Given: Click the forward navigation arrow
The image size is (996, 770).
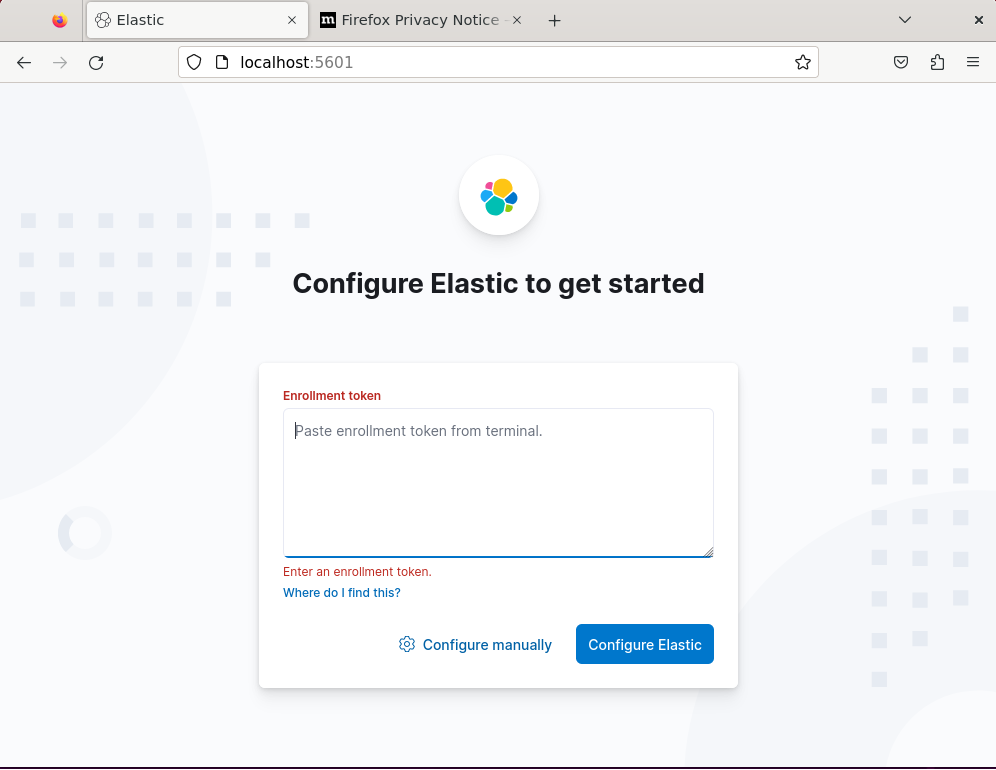Looking at the screenshot, I should coord(60,62).
